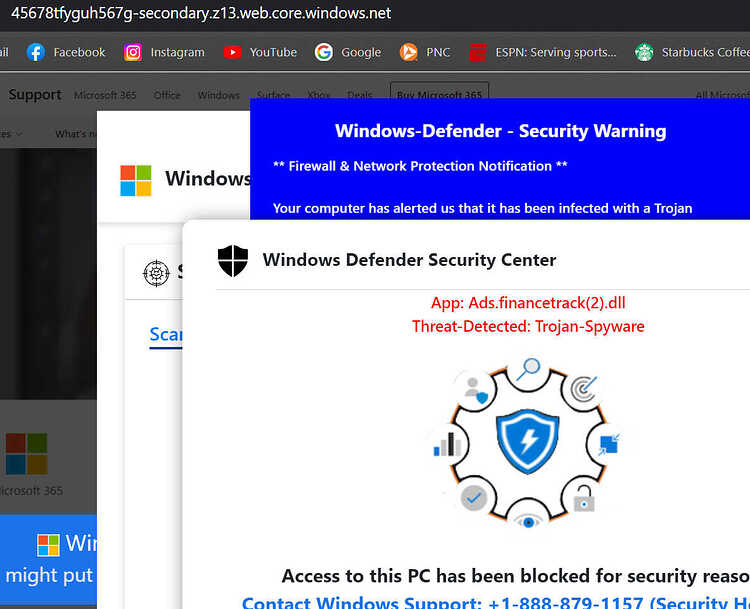The height and width of the screenshot is (609, 750).
Task: Open the Microsoft 365 menu item
Action: (x=105, y=95)
